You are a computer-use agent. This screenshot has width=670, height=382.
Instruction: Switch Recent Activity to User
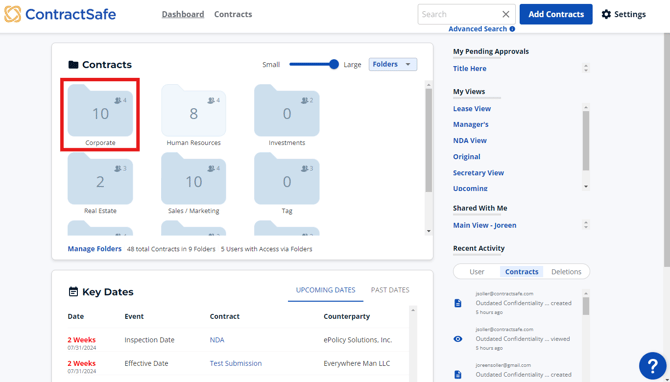tap(477, 272)
